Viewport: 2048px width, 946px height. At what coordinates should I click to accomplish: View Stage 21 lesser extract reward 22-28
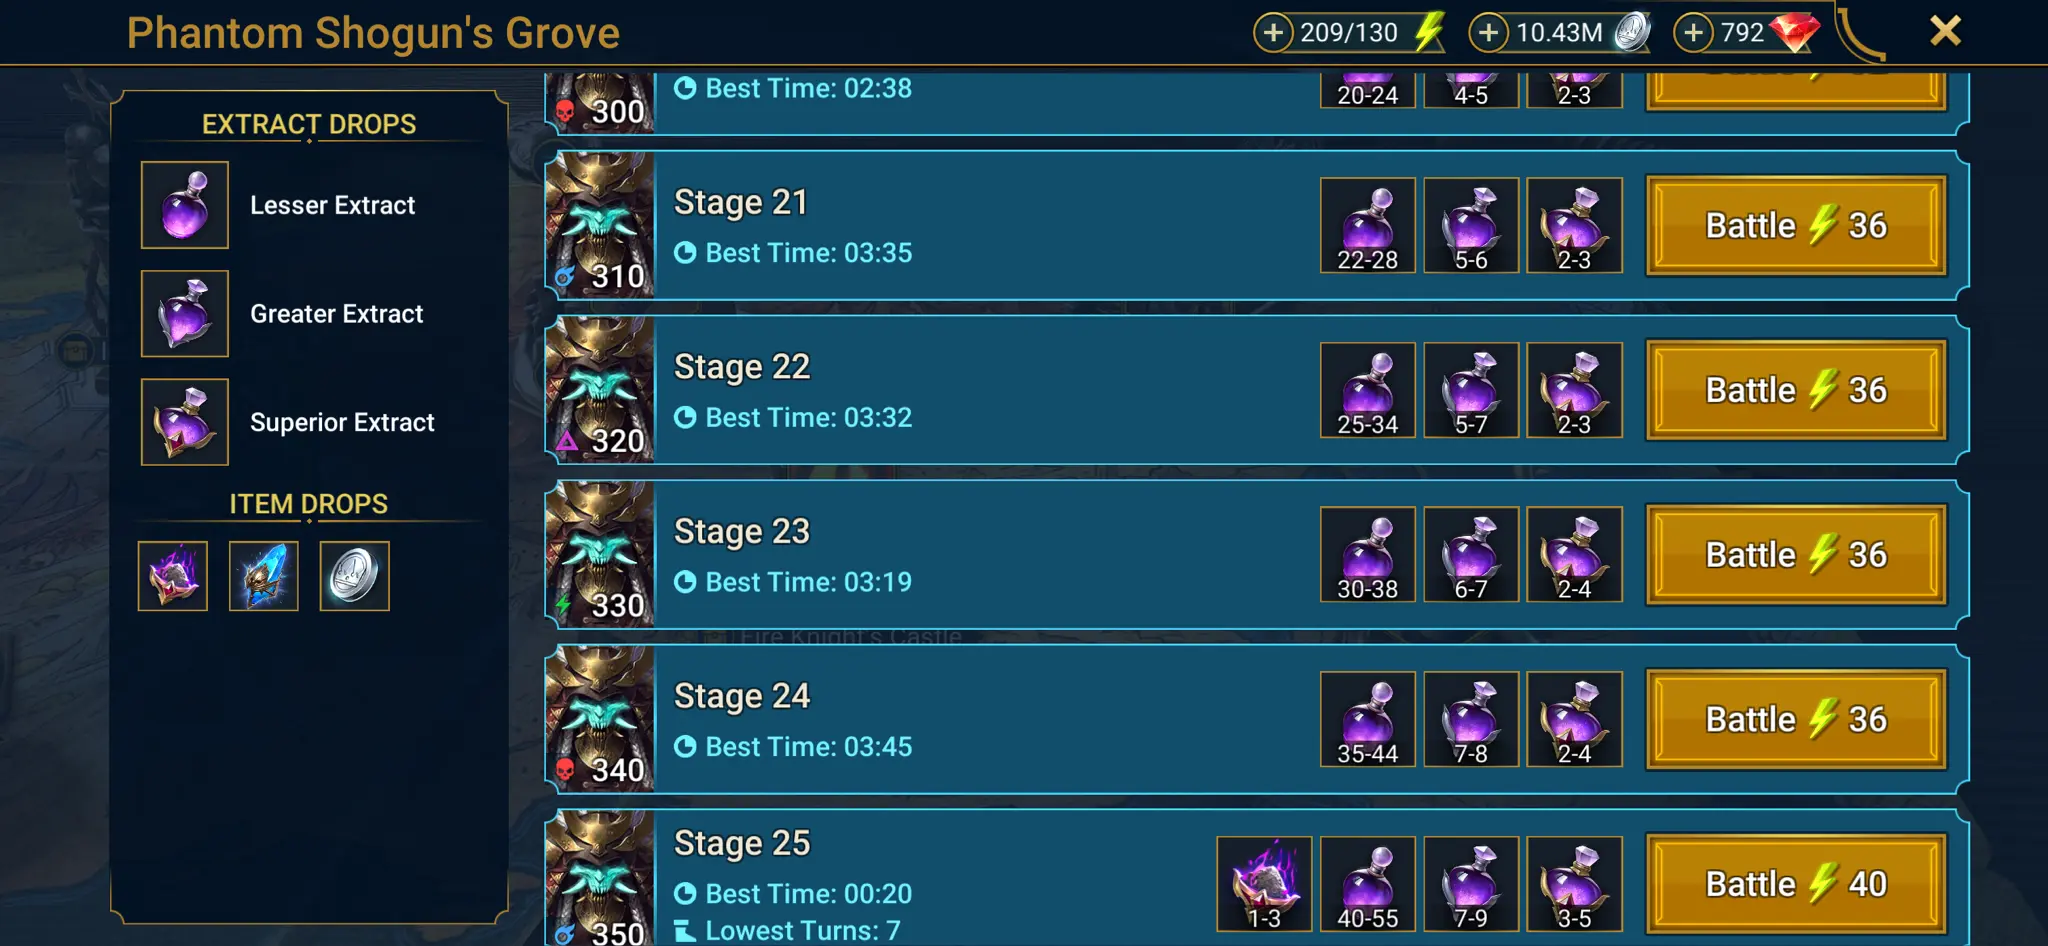click(1368, 226)
